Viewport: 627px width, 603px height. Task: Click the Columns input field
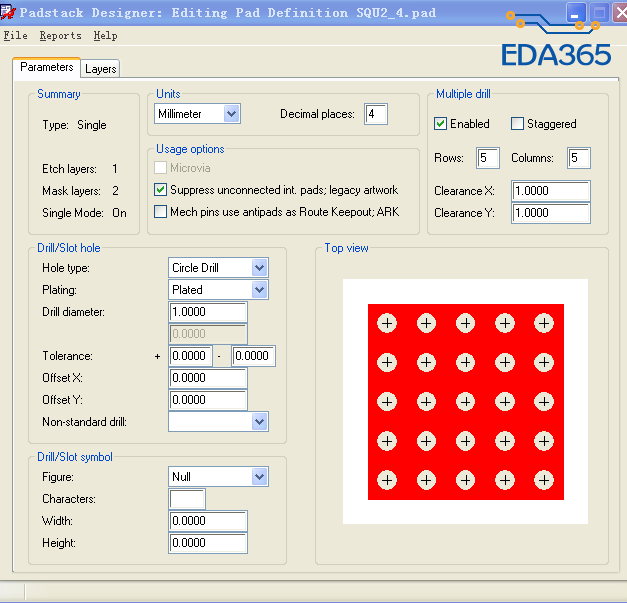click(579, 158)
